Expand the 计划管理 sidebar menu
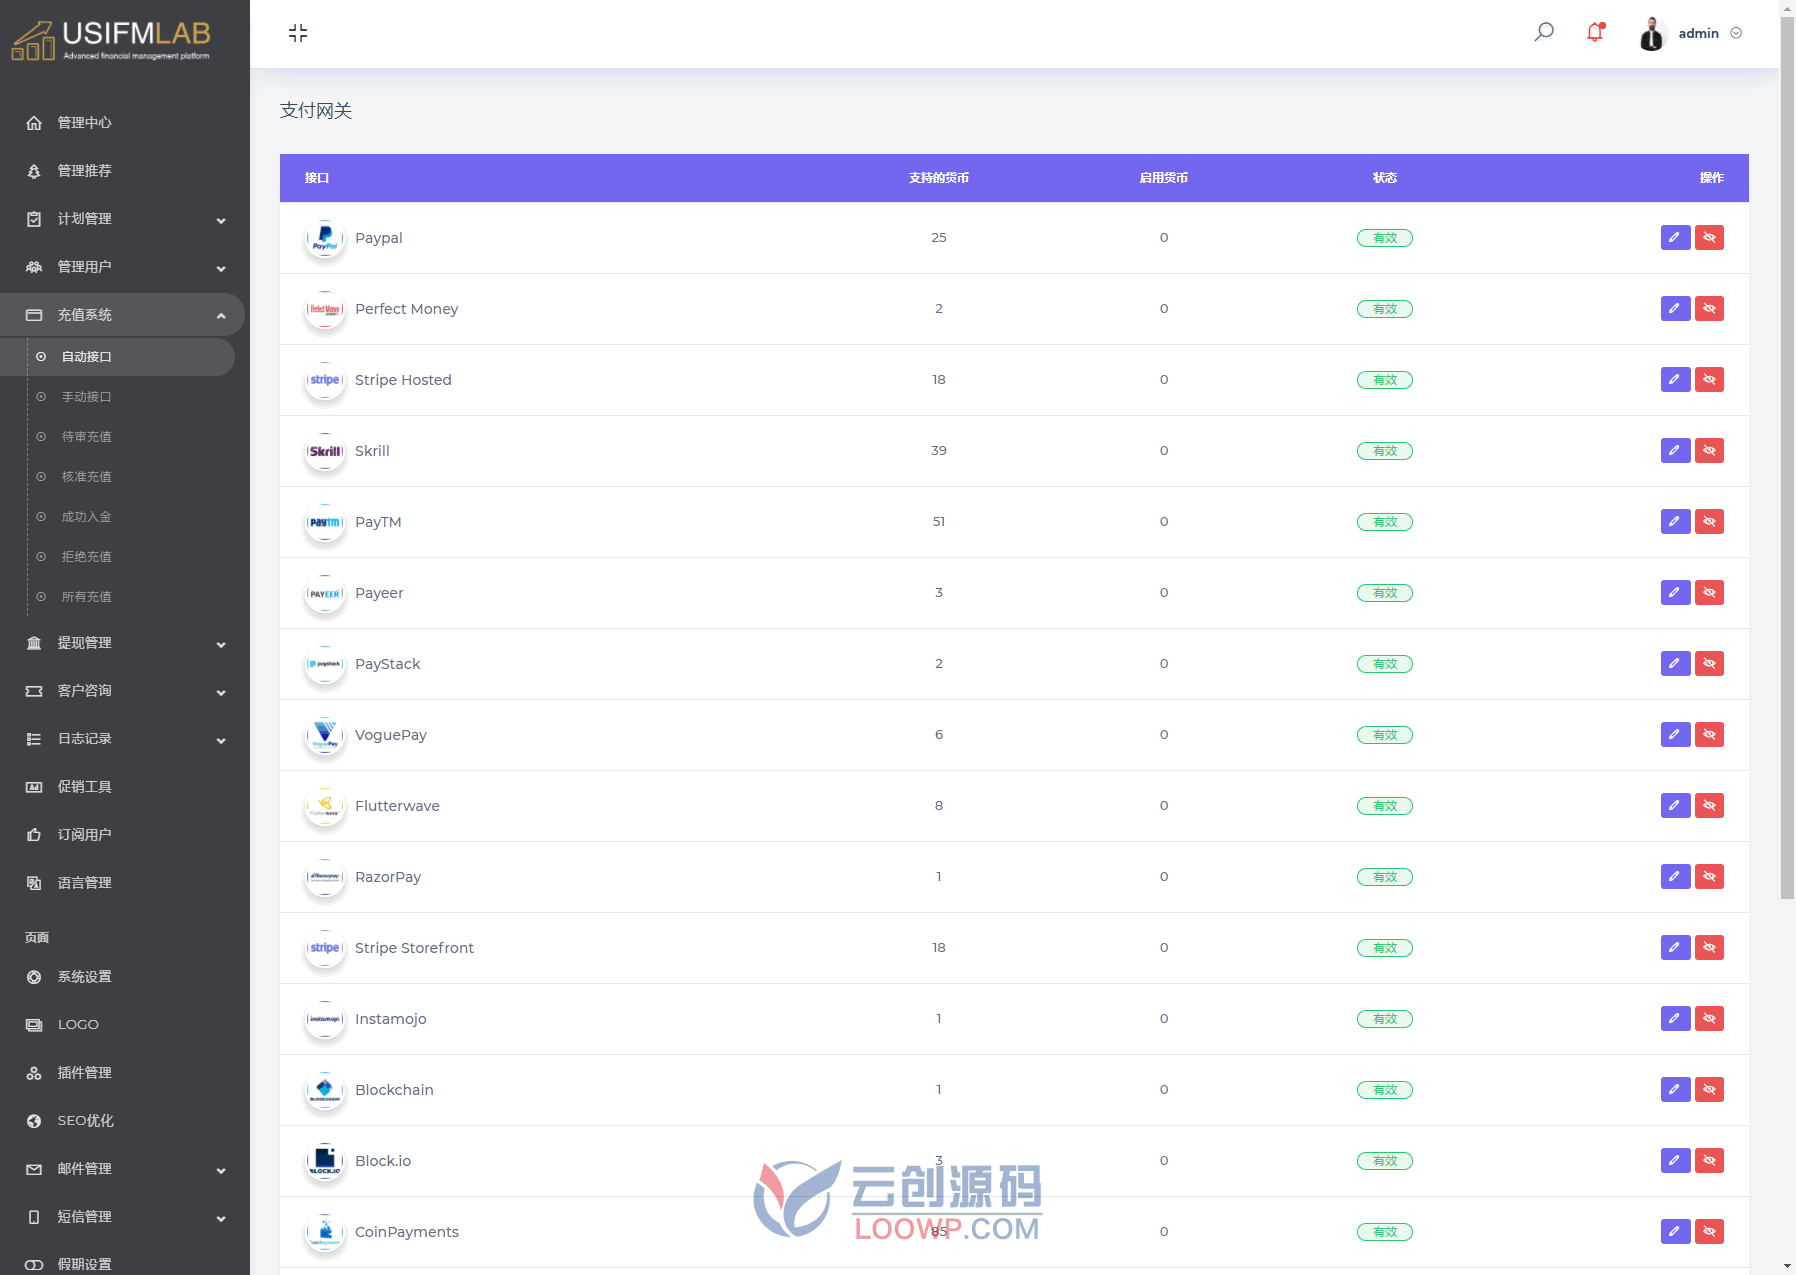Viewport: 1796px width, 1275px height. (122, 219)
